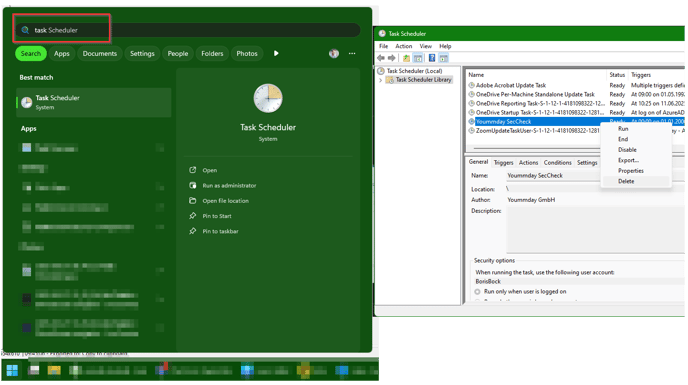
Task: Expand the Task Scheduler Library tree node
Action: 380,80
